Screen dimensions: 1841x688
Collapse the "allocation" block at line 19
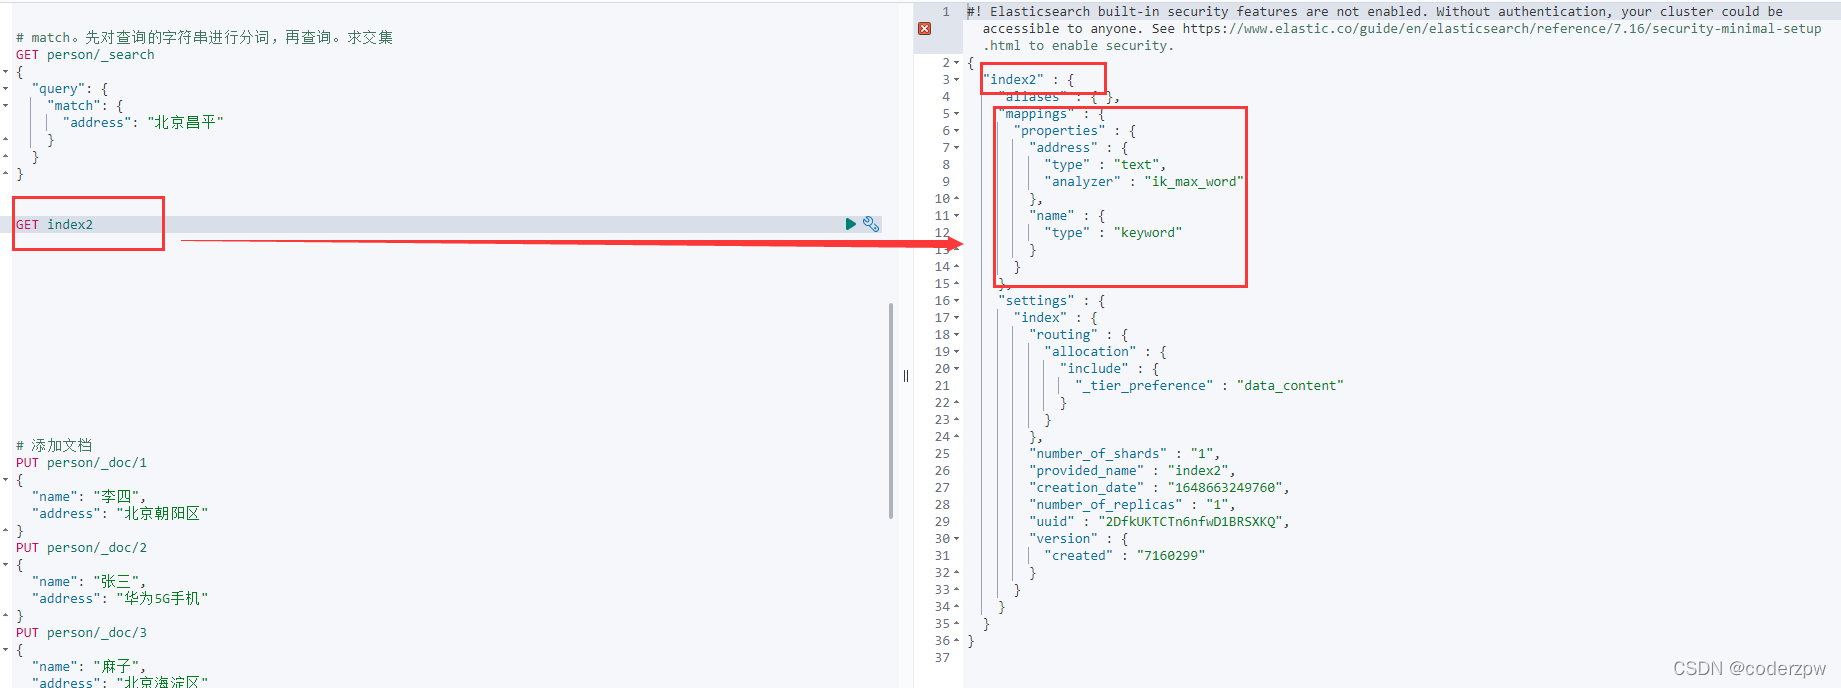pos(956,352)
